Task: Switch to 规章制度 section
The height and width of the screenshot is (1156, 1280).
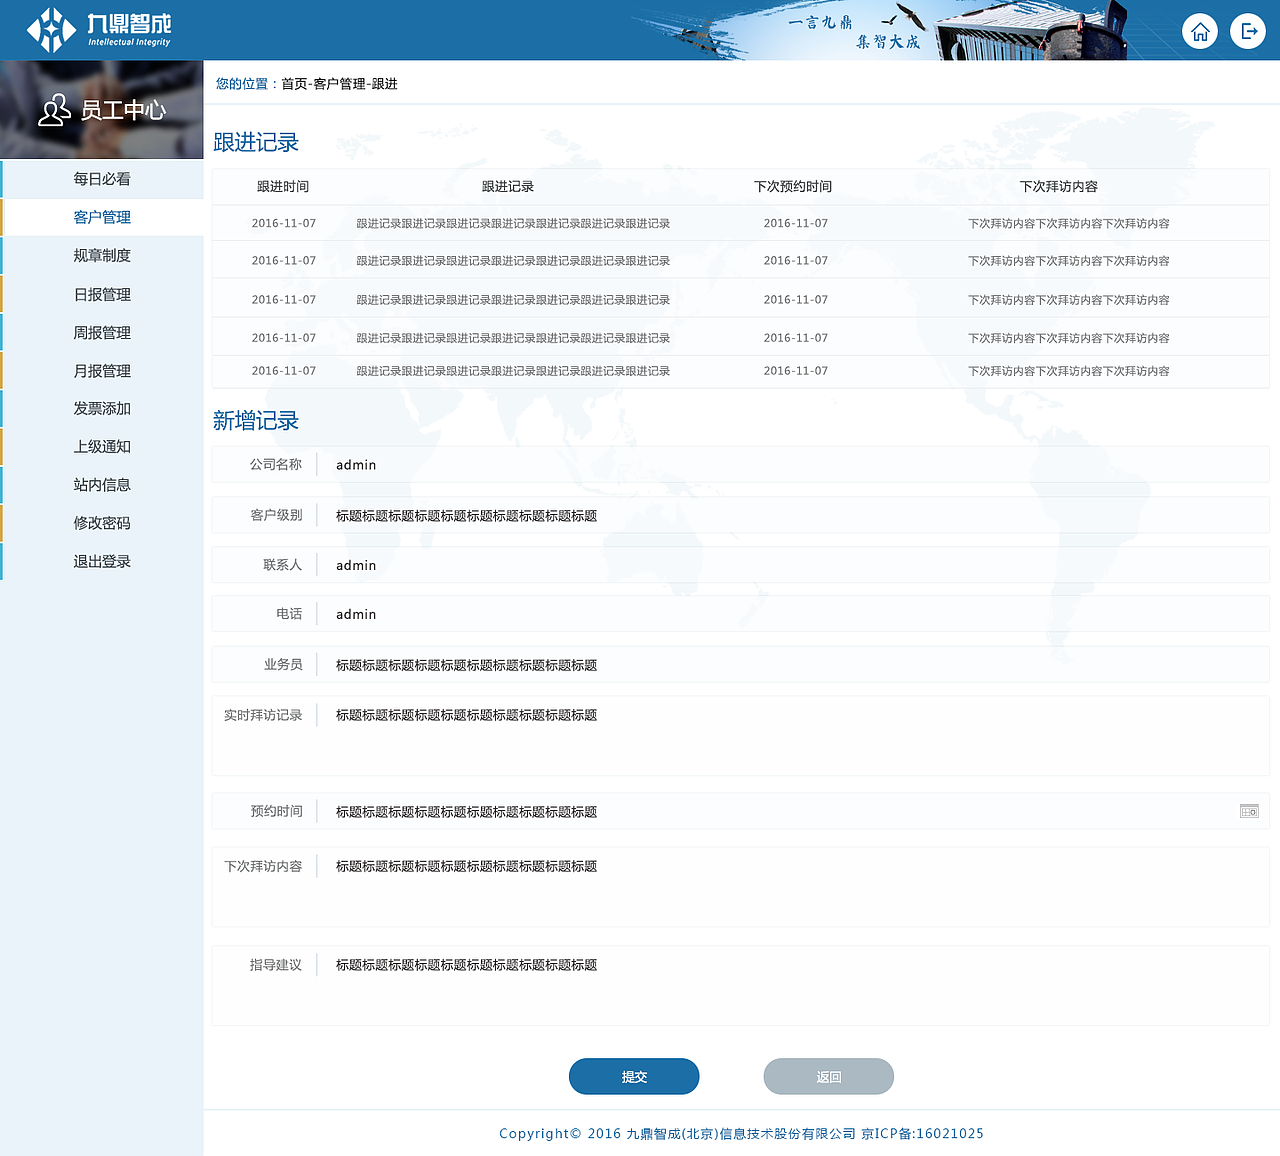Action: (x=101, y=255)
